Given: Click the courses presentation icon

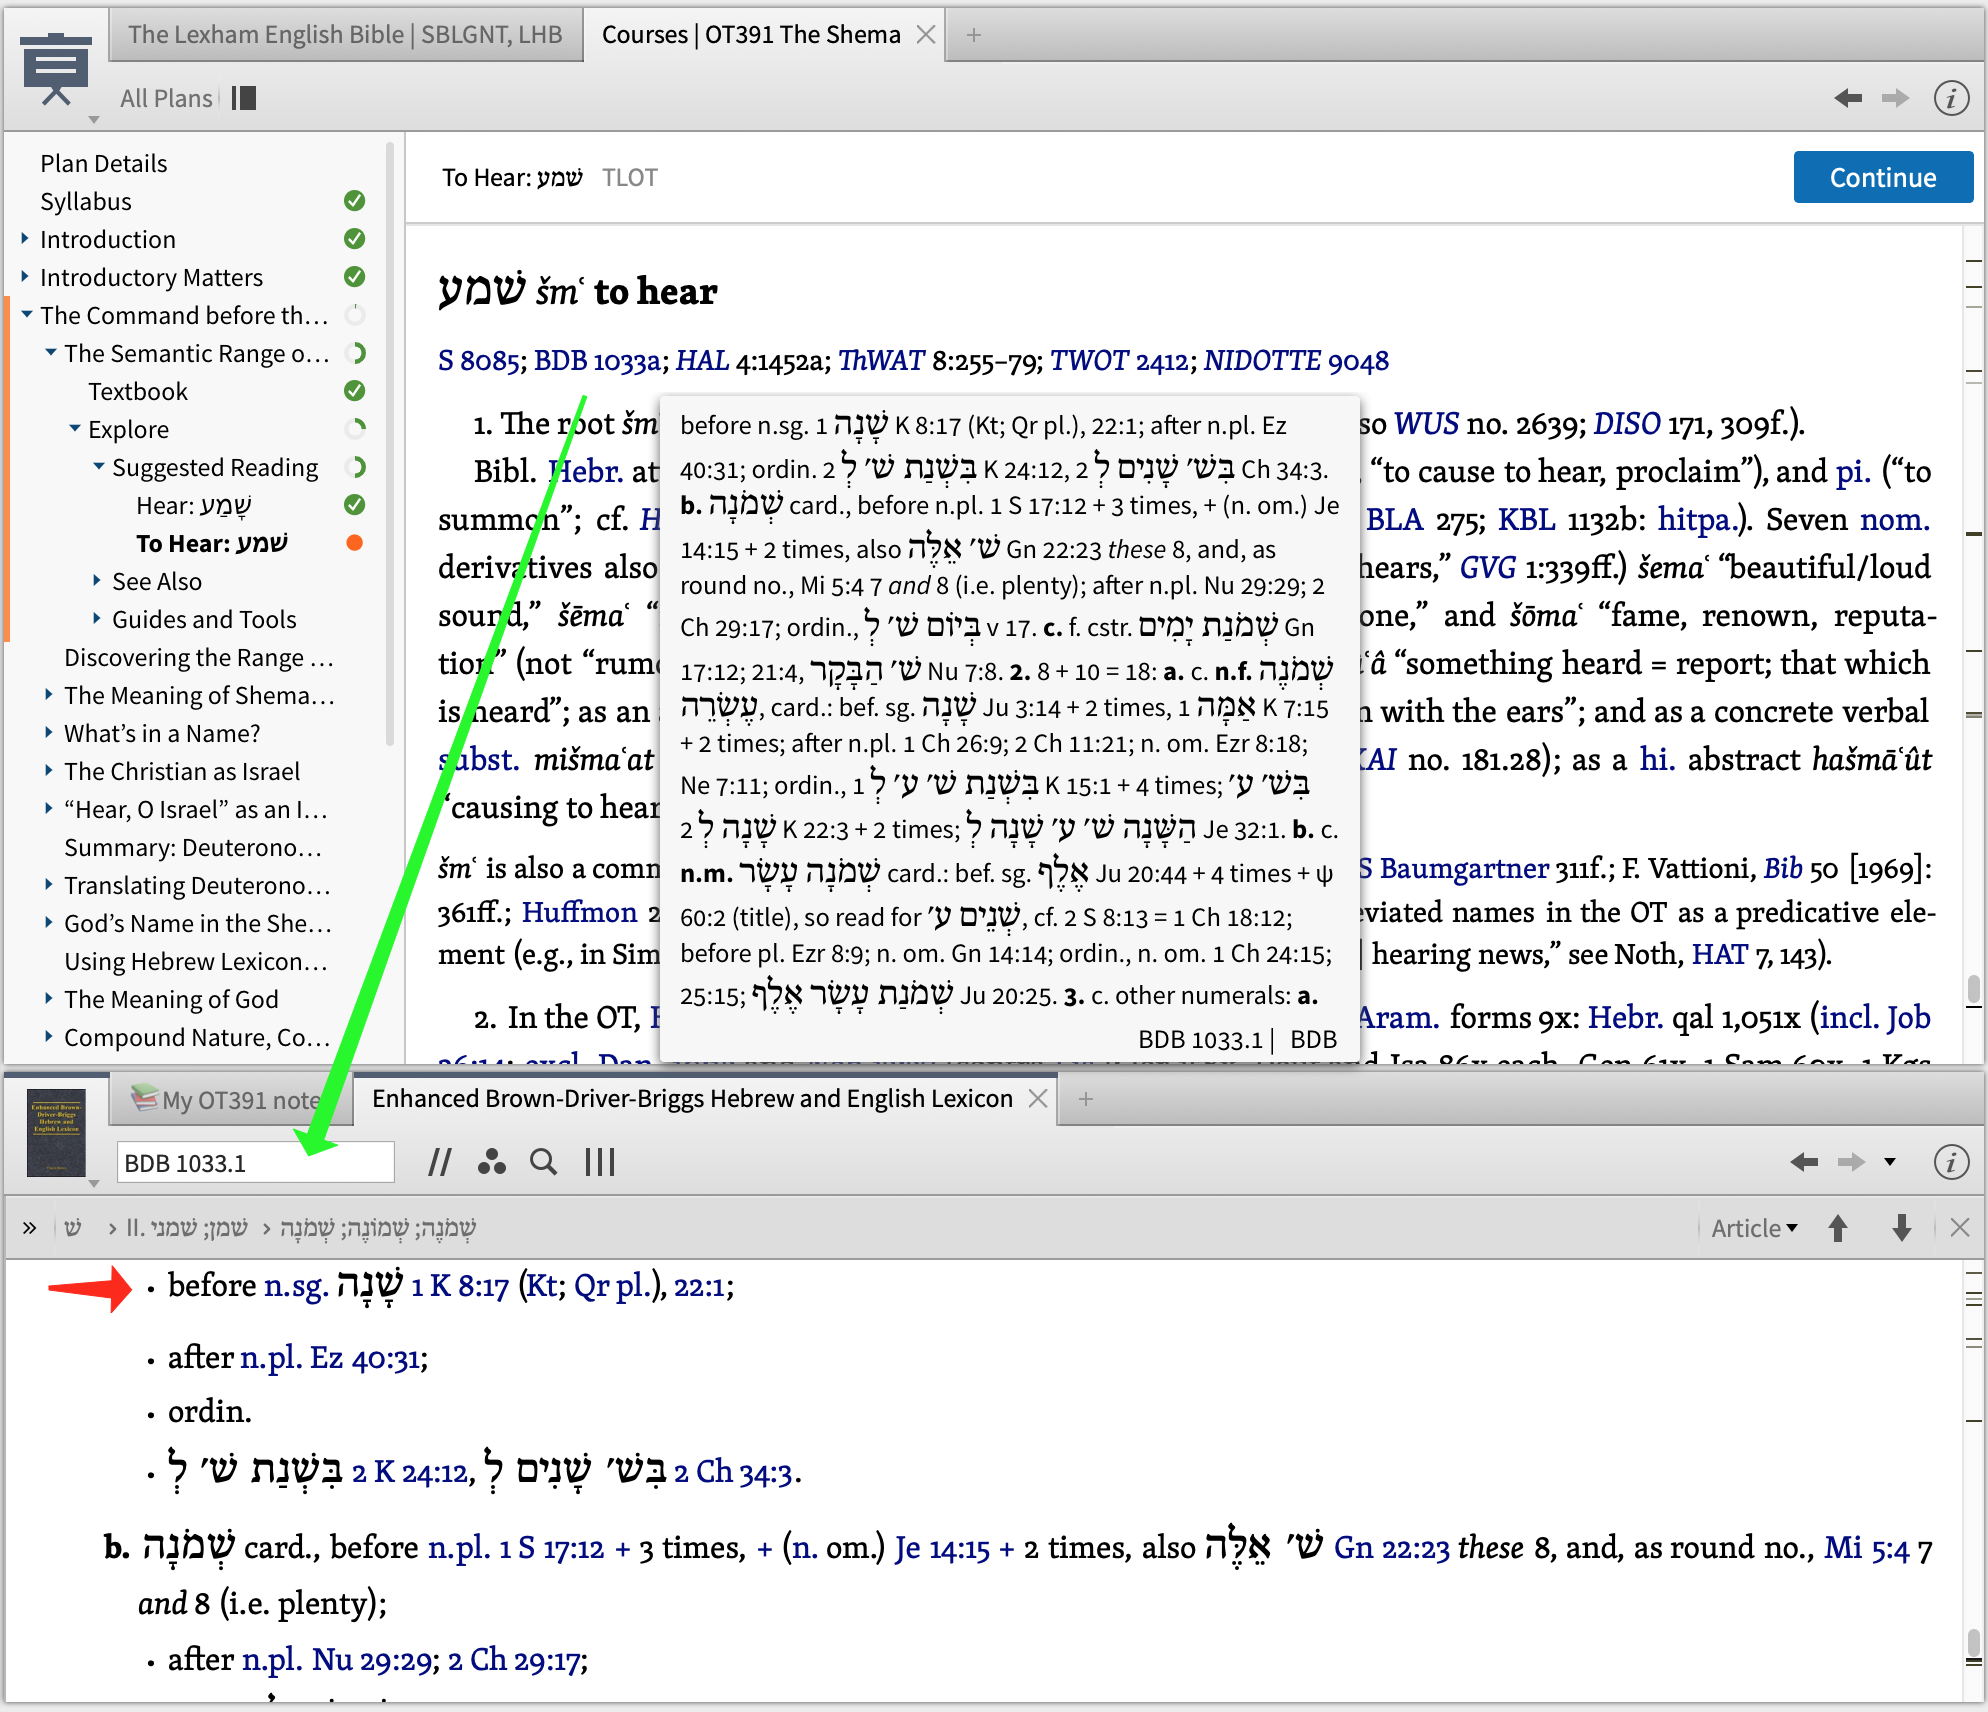Looking at the screenshot, I should pyautogui.click(x=55, y=68).
